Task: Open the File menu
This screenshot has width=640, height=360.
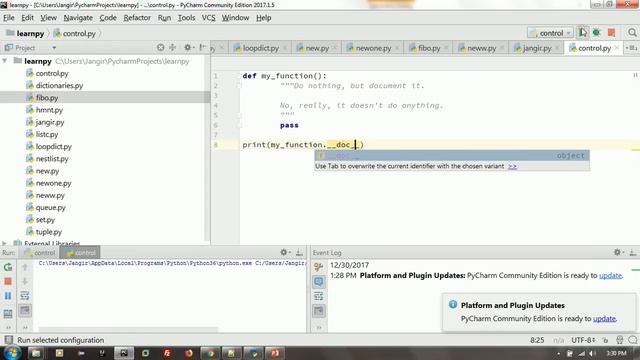Action: (9, 18)
